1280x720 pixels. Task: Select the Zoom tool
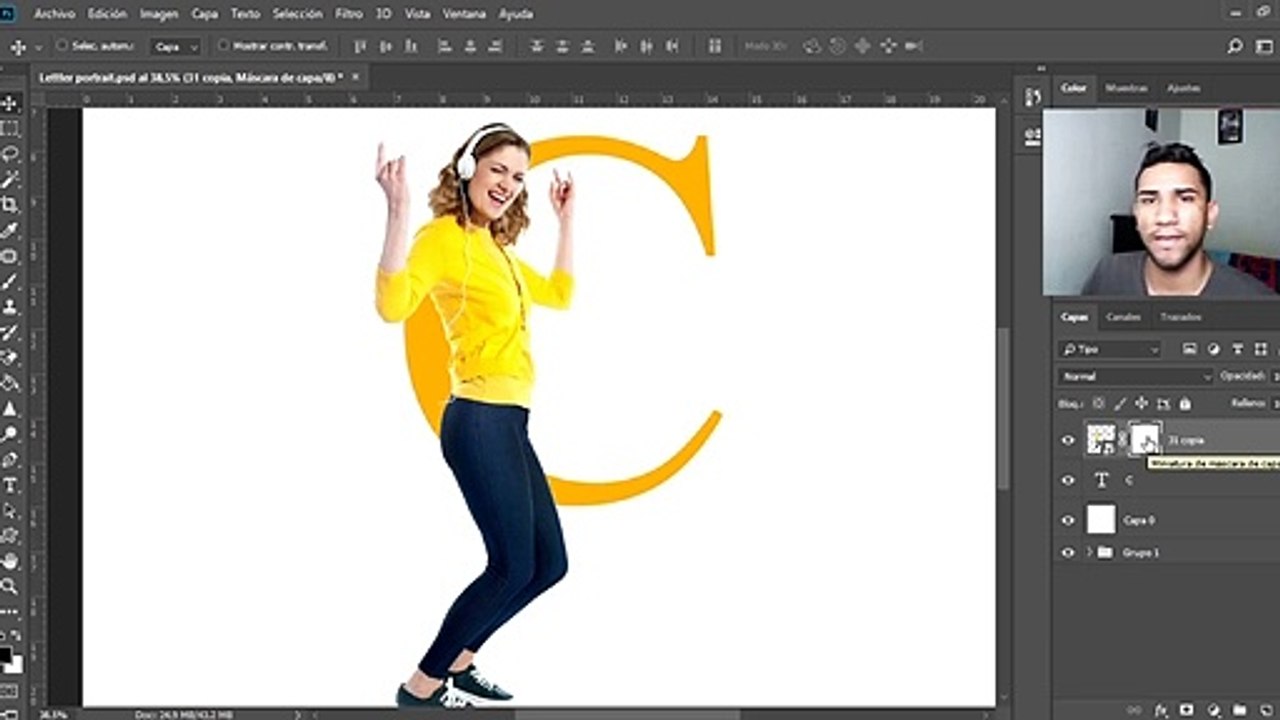click(x=10, y=586)
